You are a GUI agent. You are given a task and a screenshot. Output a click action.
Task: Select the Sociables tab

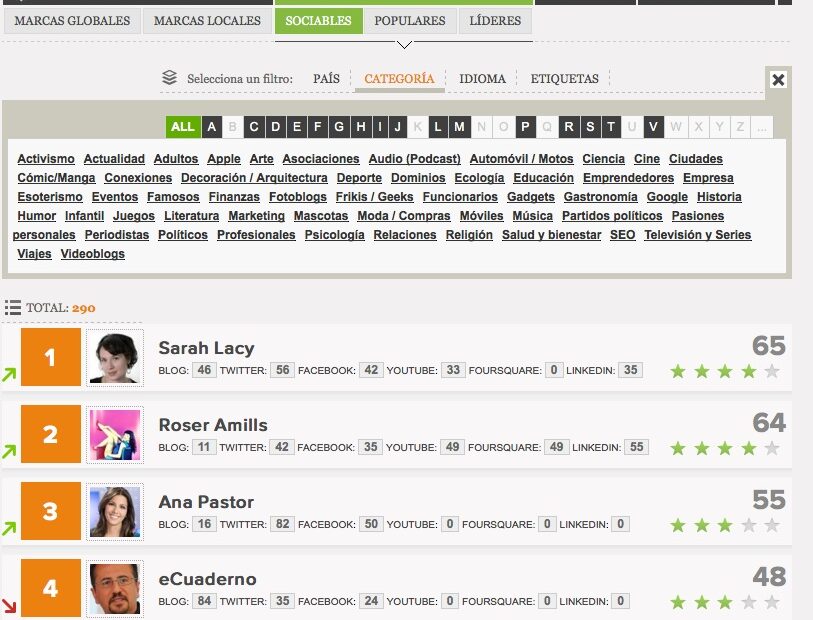coord(318,21)
